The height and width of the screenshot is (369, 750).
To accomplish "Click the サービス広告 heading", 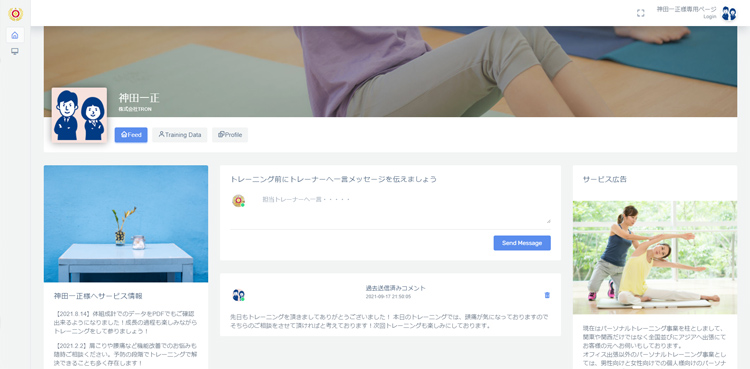I will click(x=605, y=179).
